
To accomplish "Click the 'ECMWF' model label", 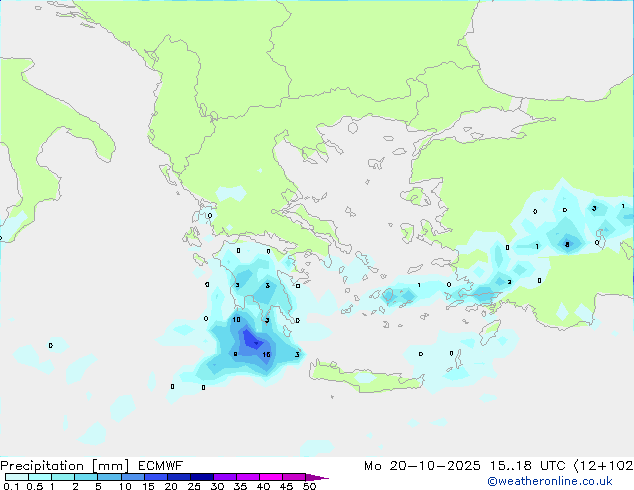I will (x=161, y=466).
